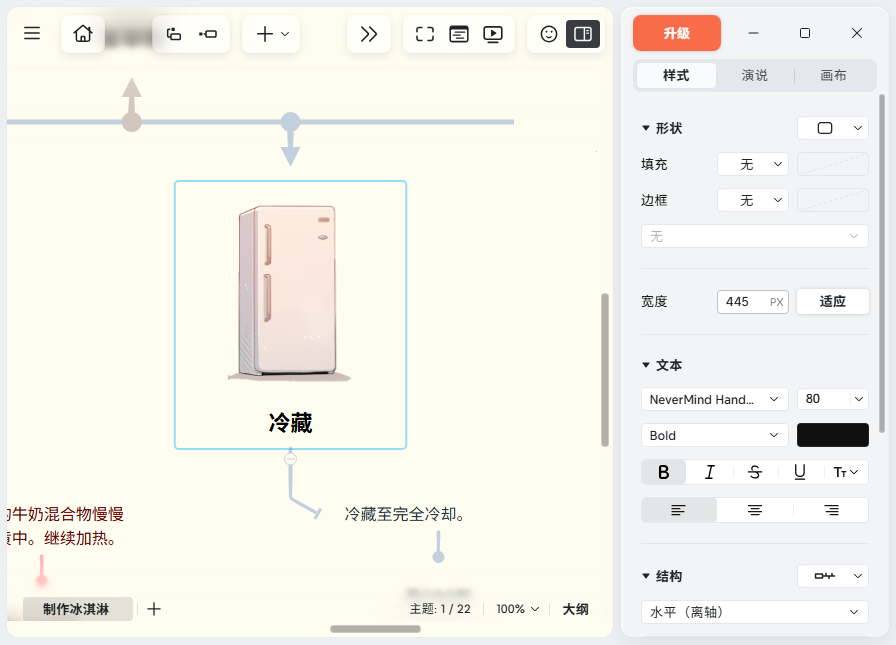Start Pitch slideshow play icon

pos(493,34)
